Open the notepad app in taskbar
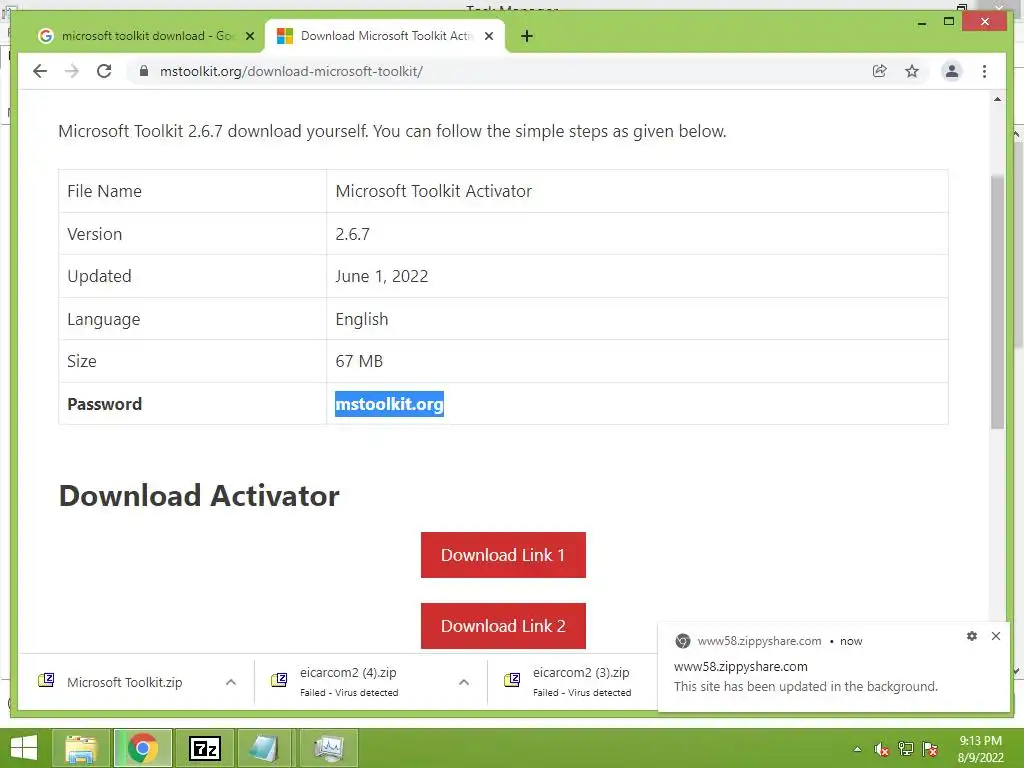This screenshot has width=1024, height=768. [x=265, y=748]
